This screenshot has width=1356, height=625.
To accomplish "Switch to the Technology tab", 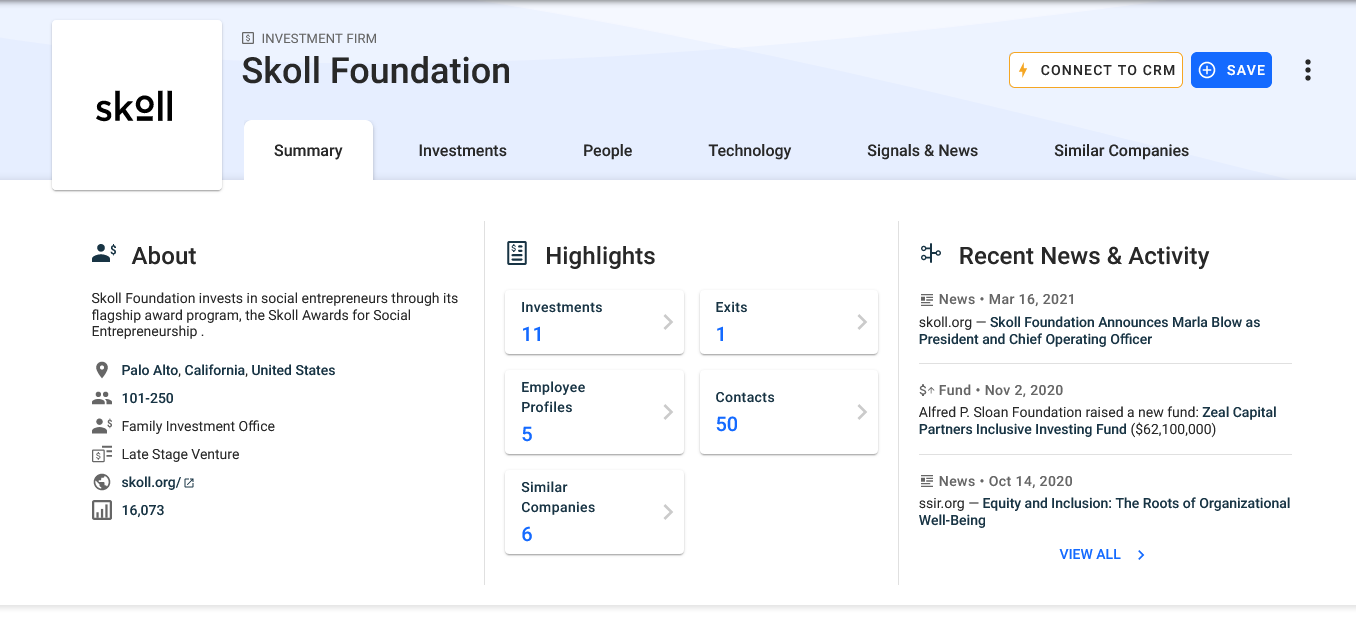I will [x=750, y=151].
